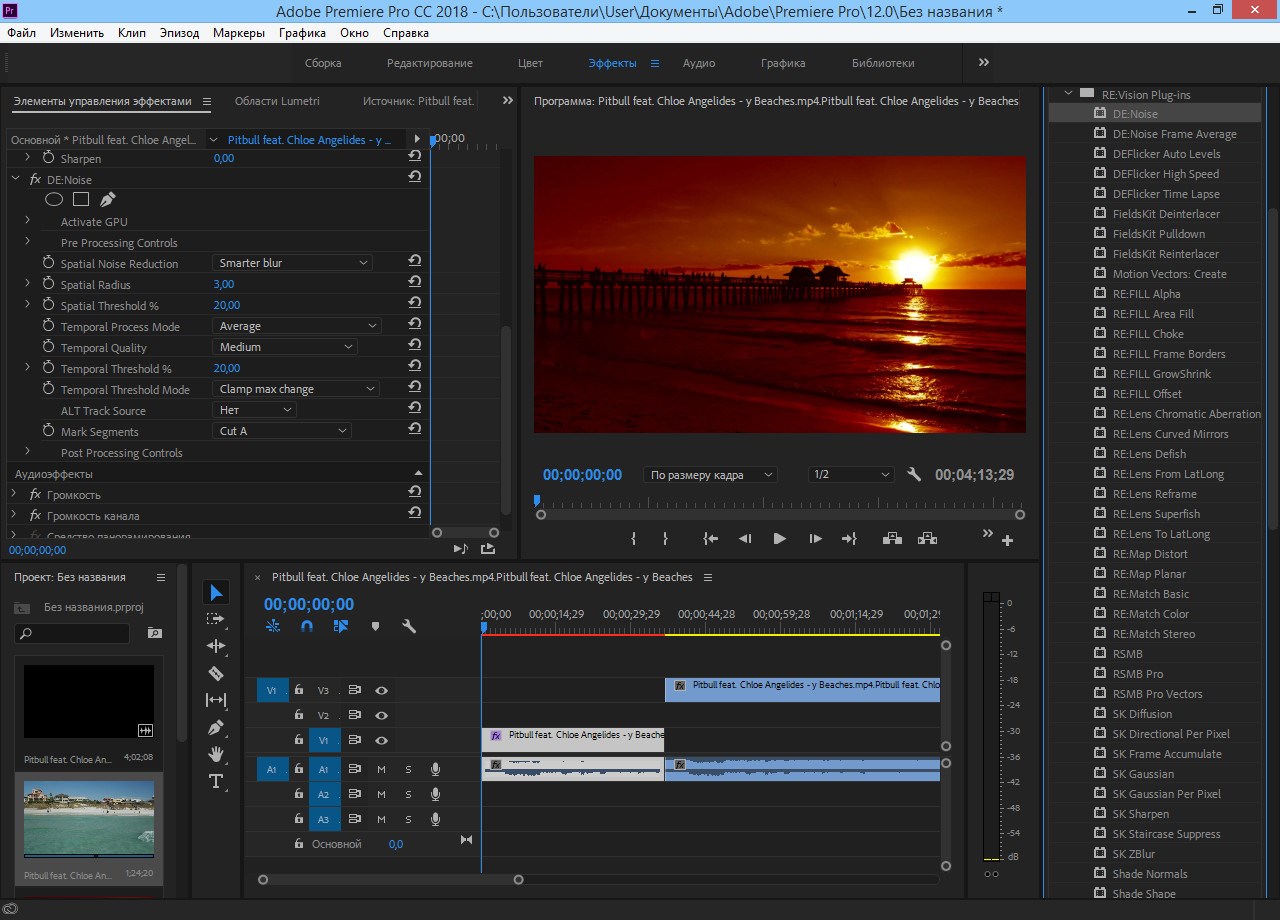The image size is (1280, 920).
Task: Expand Post Processing Controls group
Action: tap(28, 452)
